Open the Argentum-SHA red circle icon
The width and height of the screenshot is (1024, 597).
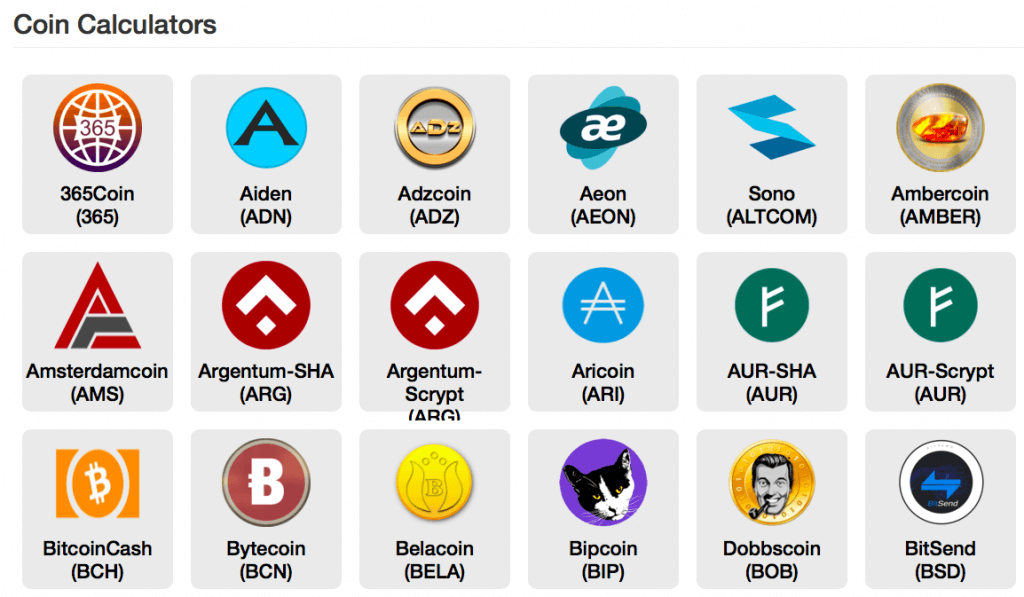point(266,305)
